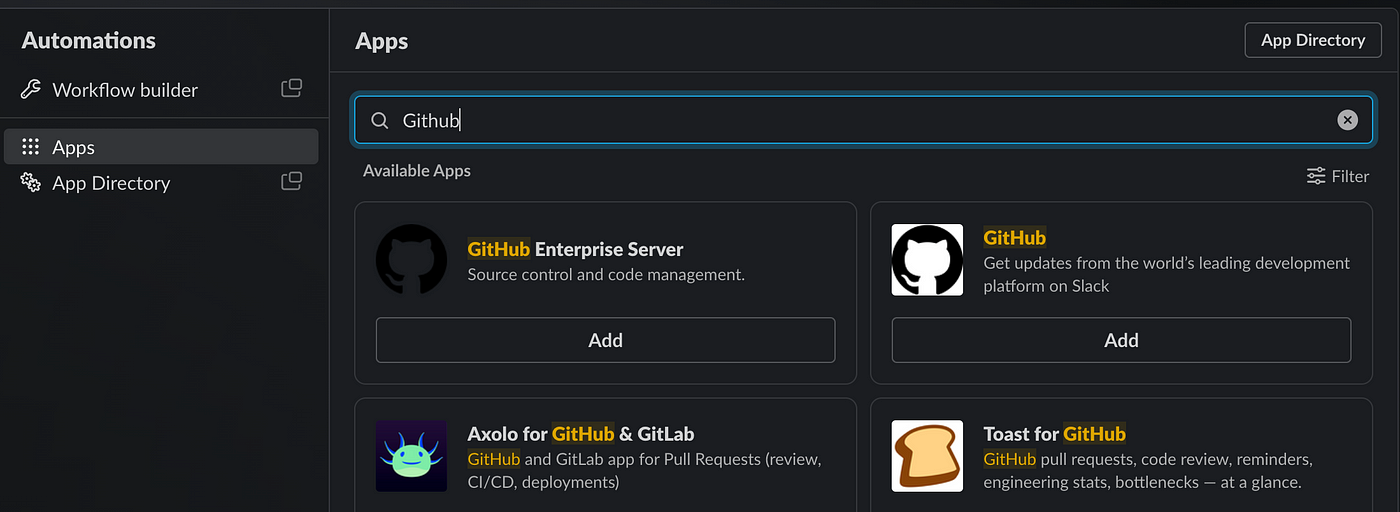Click 'Get updates from the world's leading' description

[1167, 274]
